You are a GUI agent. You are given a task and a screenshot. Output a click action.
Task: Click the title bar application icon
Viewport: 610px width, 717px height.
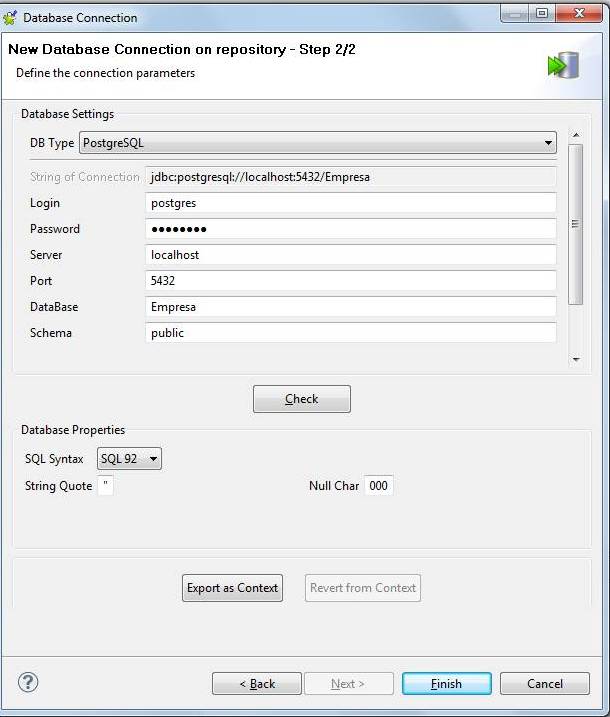tap(11, 17)
